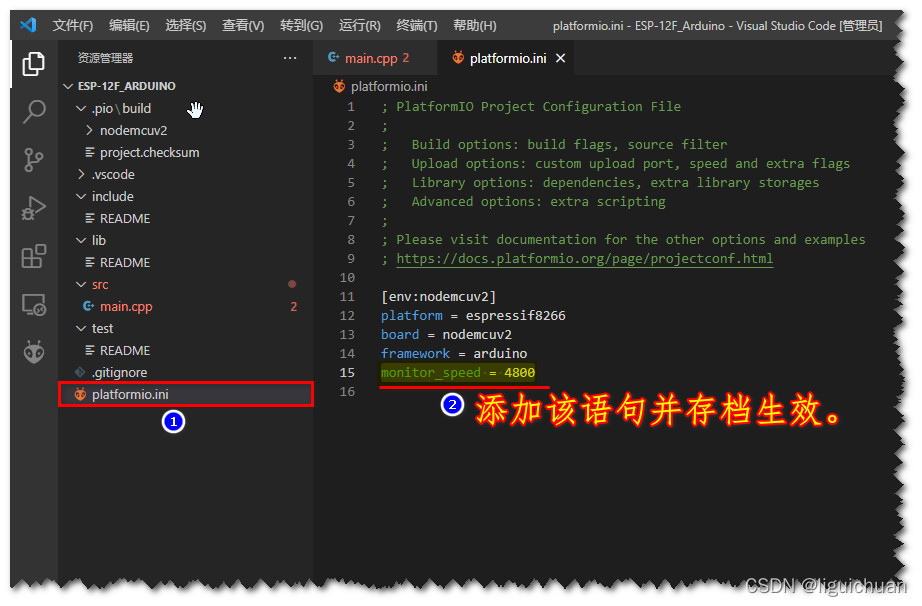Click the platform = espressif8266 line
The height and width of the screenshot is (606, 922).
click(x=473, y=316)
